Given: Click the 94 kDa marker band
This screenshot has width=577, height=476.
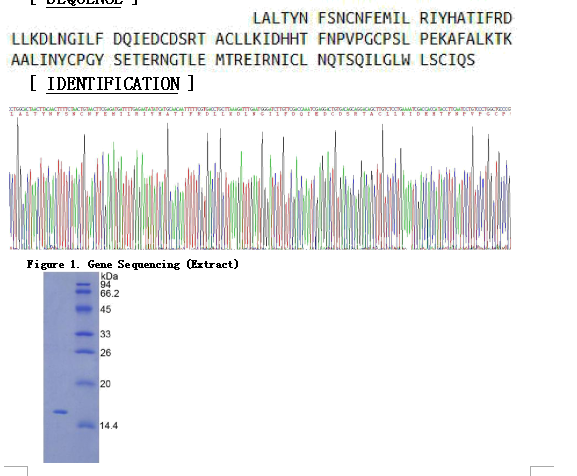Looking at the screenshot, I should pos(84,284).
